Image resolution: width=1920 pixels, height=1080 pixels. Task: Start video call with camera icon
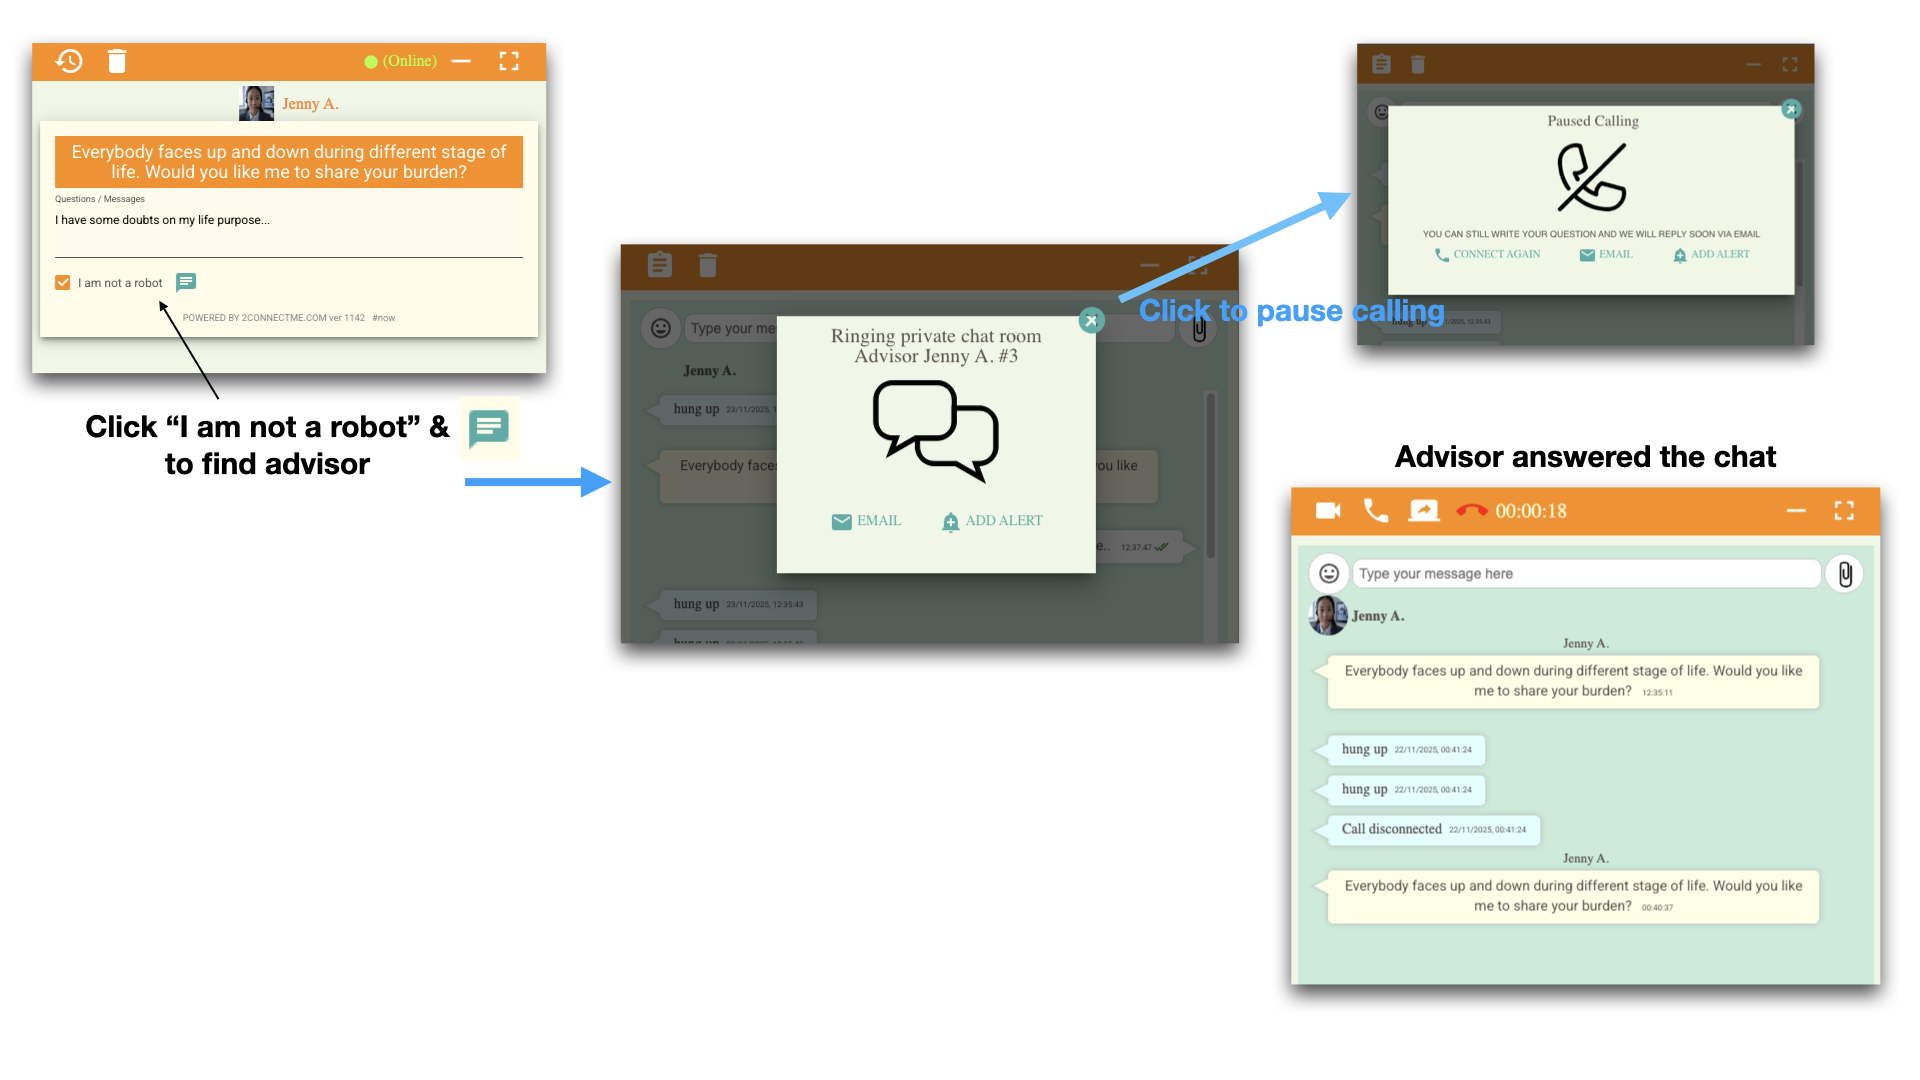pyautogui.click(x=1328, y=511)
